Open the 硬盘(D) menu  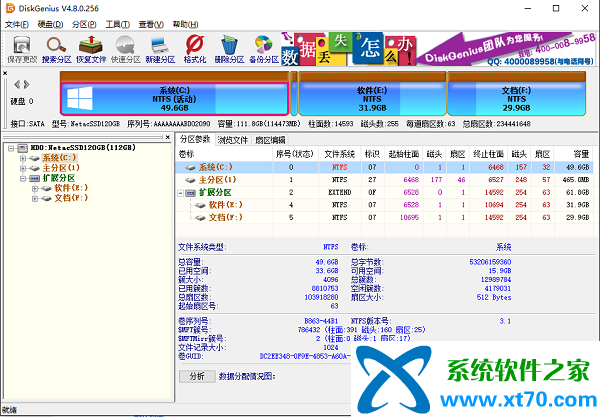coord(50,24)
